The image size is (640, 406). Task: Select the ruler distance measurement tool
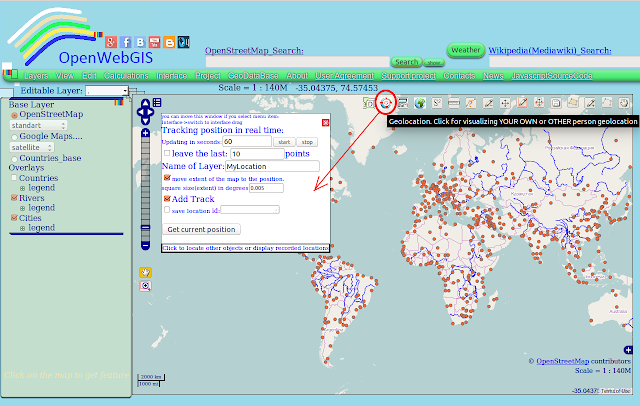tap(454, 103)
